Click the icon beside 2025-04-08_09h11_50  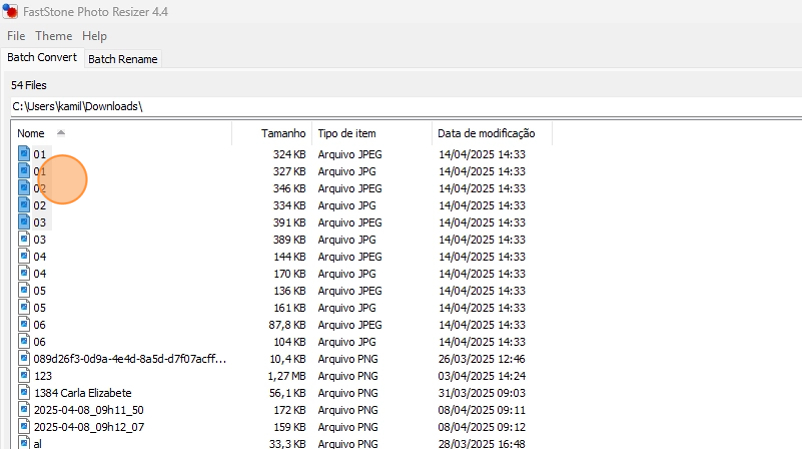click(25, 410)
